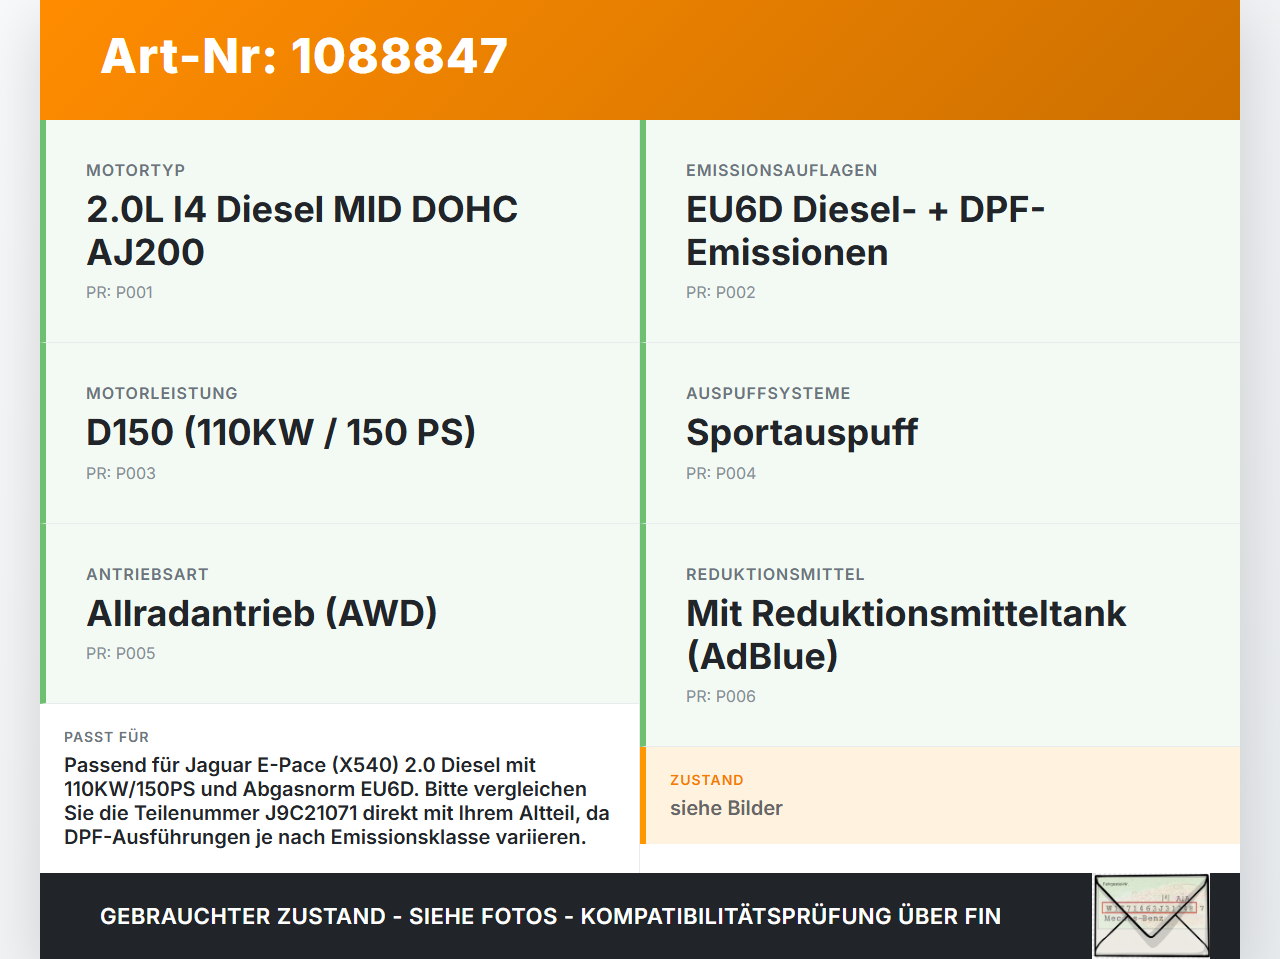Click the PR: P005 code
This screenshot has width=1280, height=959.
click(x=121, y=653)
